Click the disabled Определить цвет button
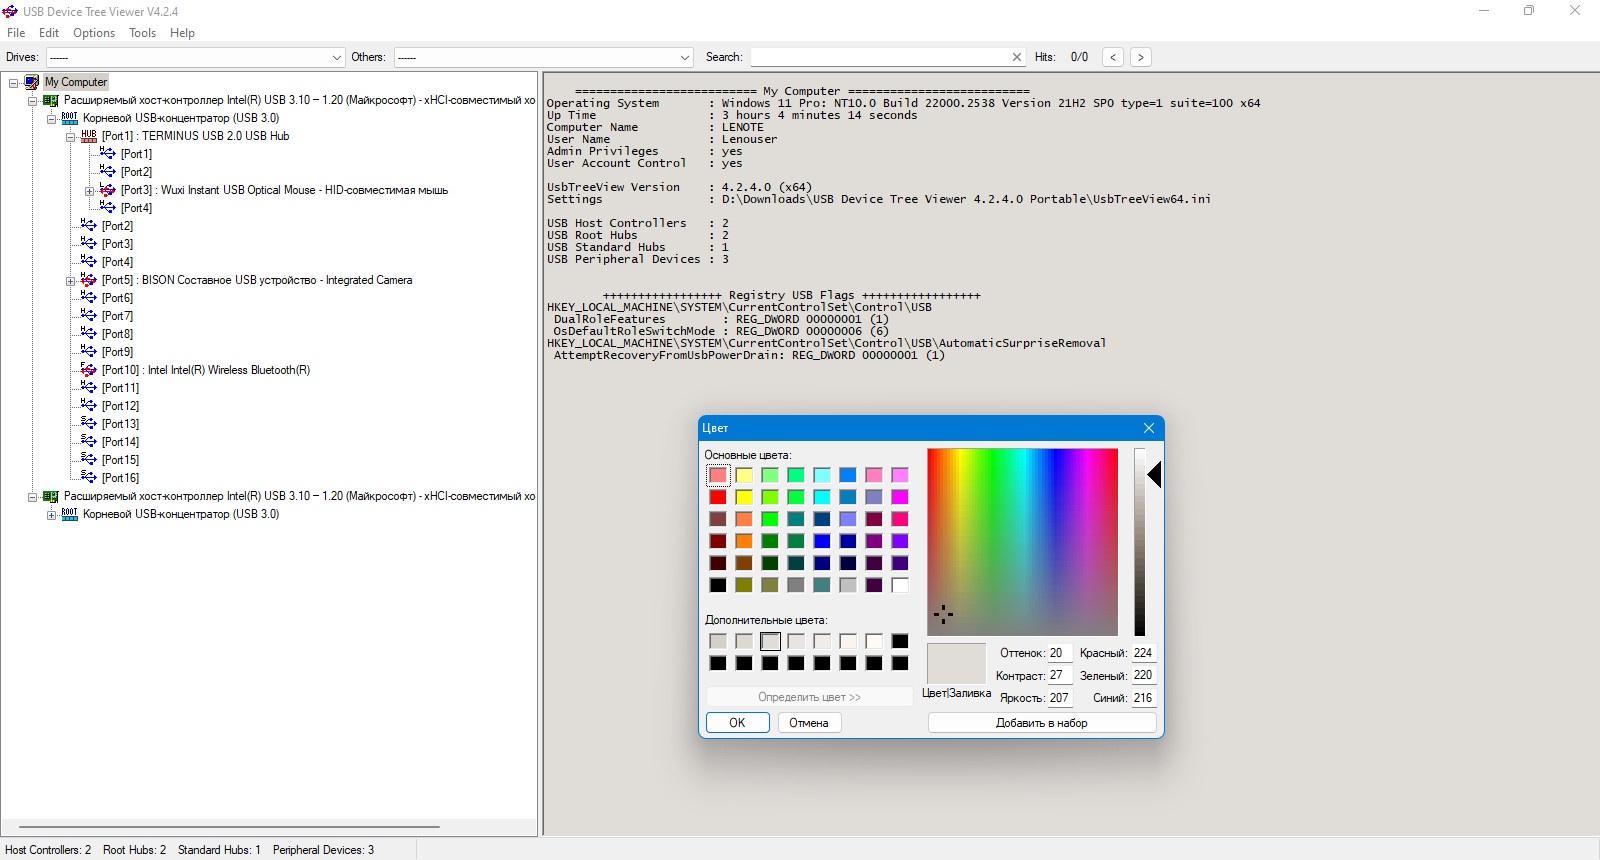This screenshot has height=860, width=1600. [x=809, y=697]
